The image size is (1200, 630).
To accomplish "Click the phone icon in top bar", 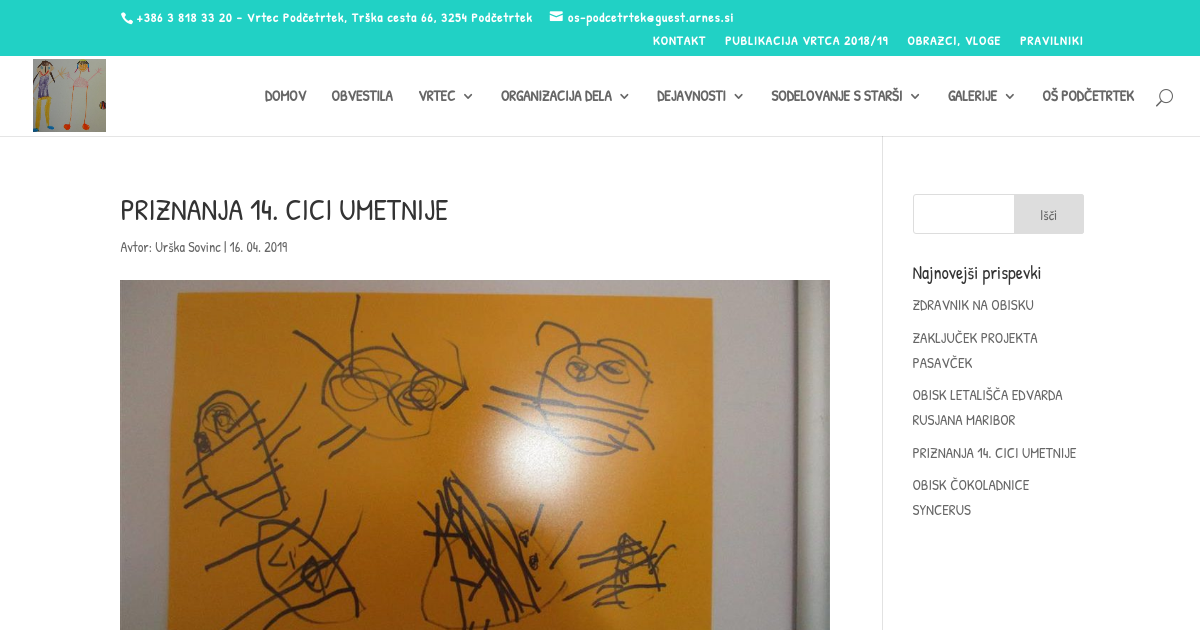I will (x=127, y=18).
